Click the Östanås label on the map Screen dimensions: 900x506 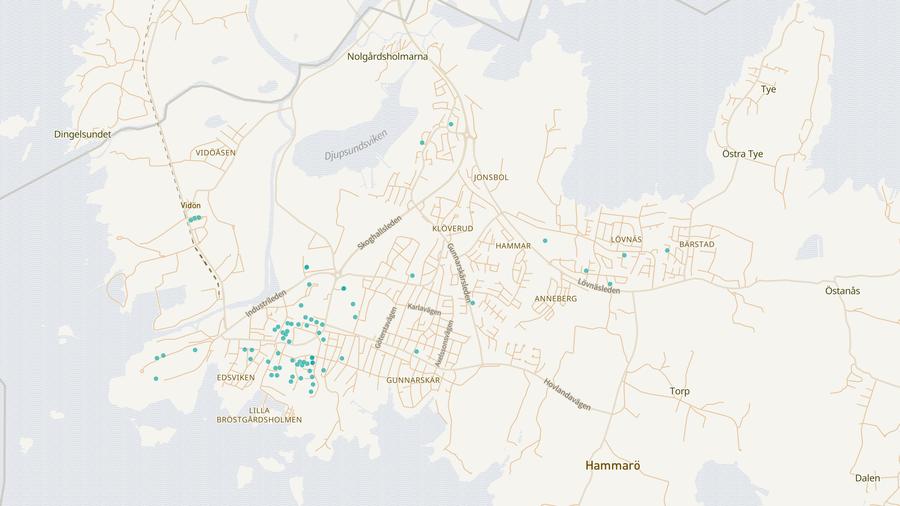pyautogui.click(x=842, y=291)
